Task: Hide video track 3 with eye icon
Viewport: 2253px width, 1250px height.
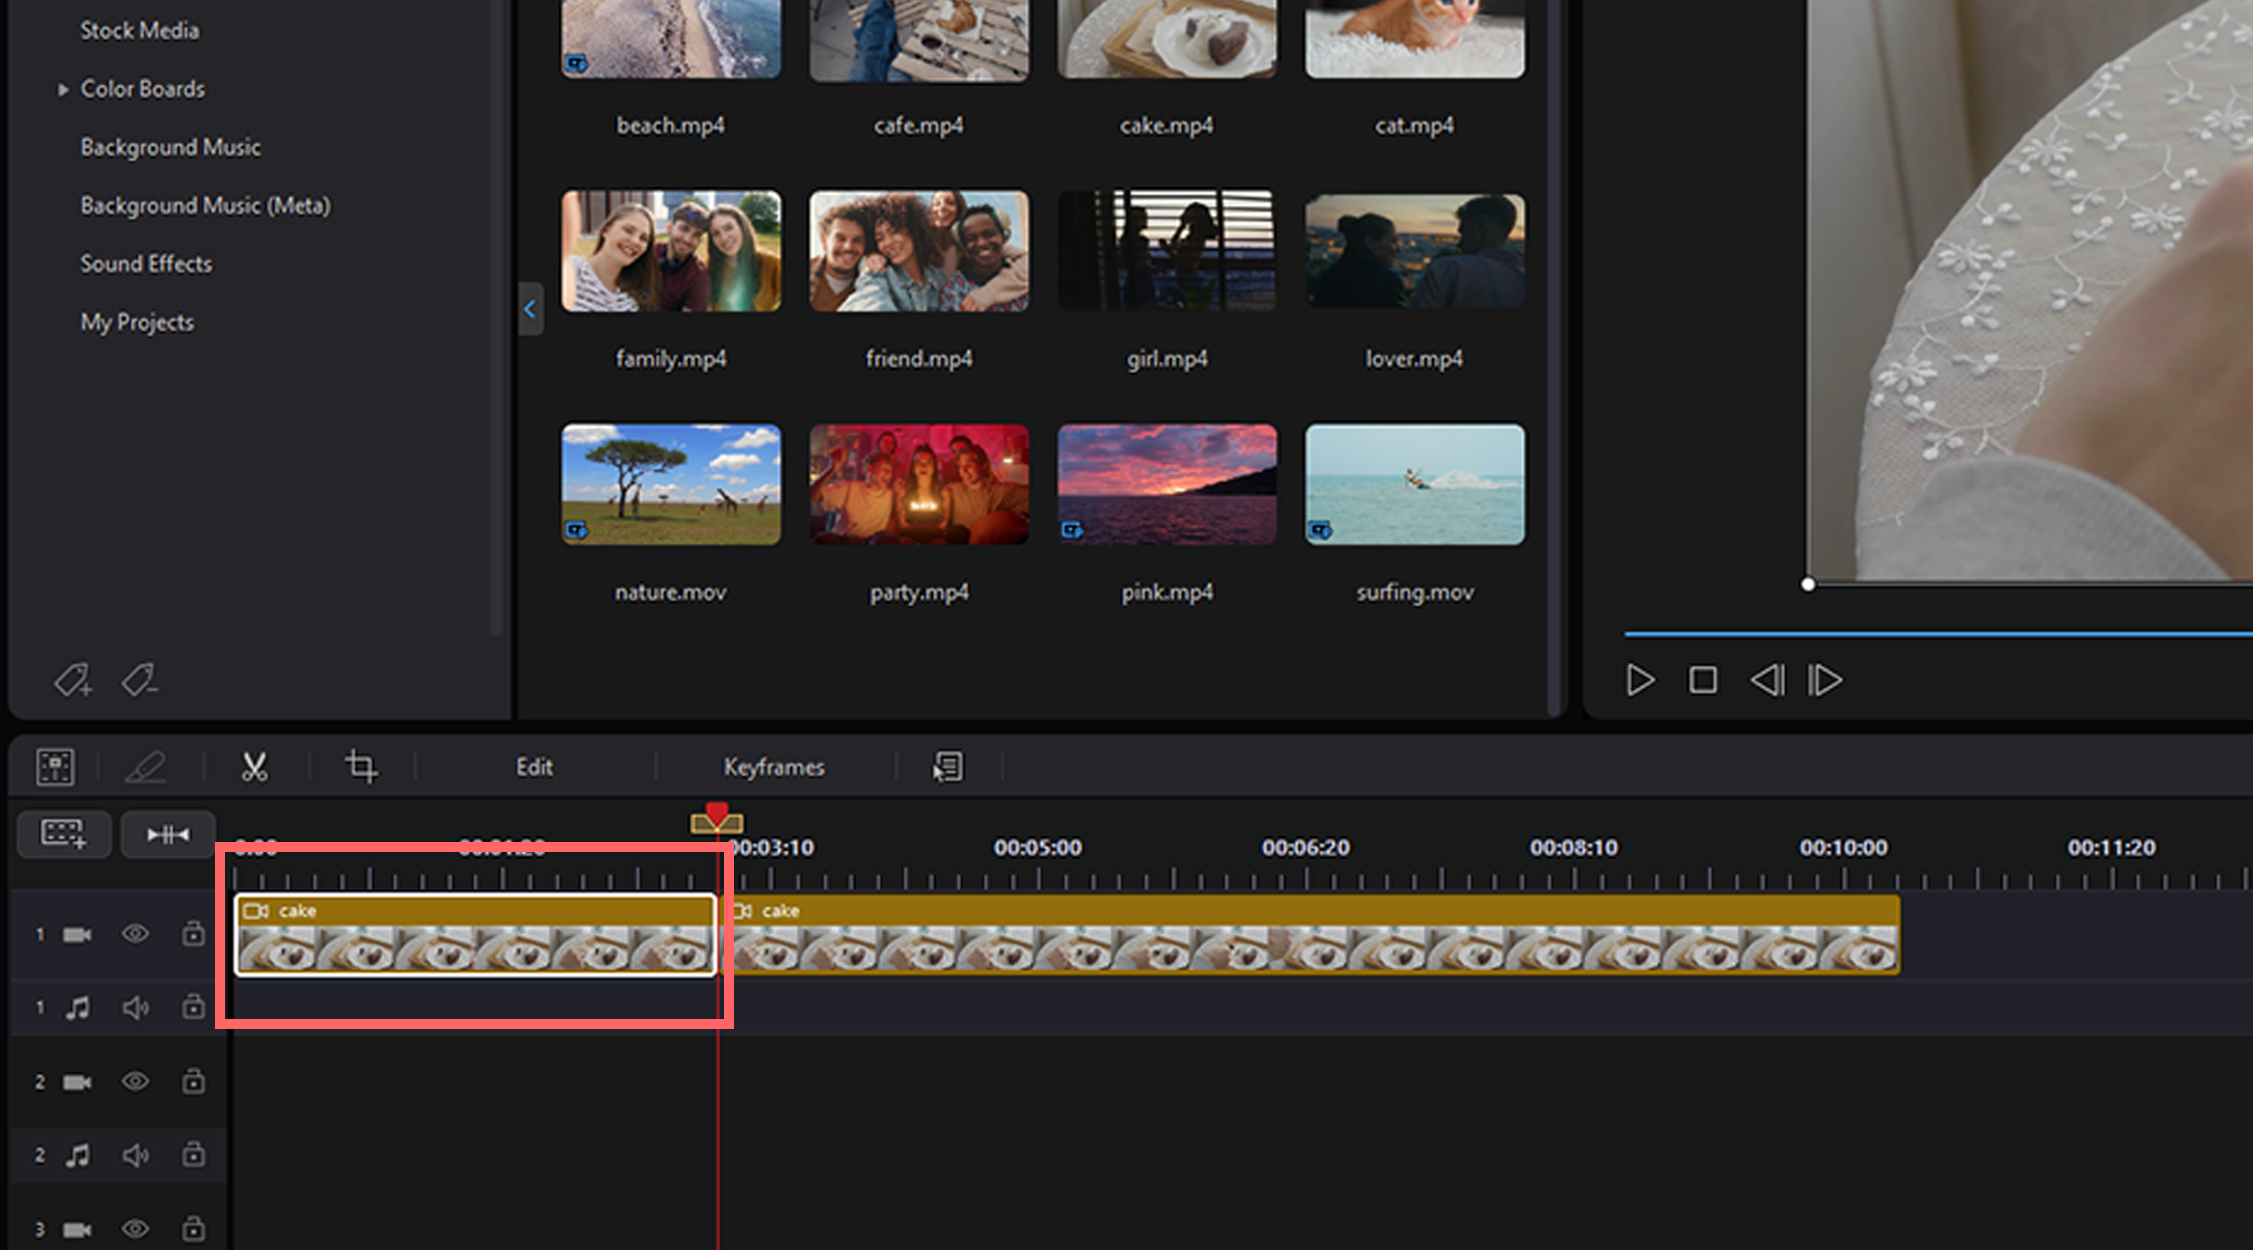Action: pos(135,1229)
